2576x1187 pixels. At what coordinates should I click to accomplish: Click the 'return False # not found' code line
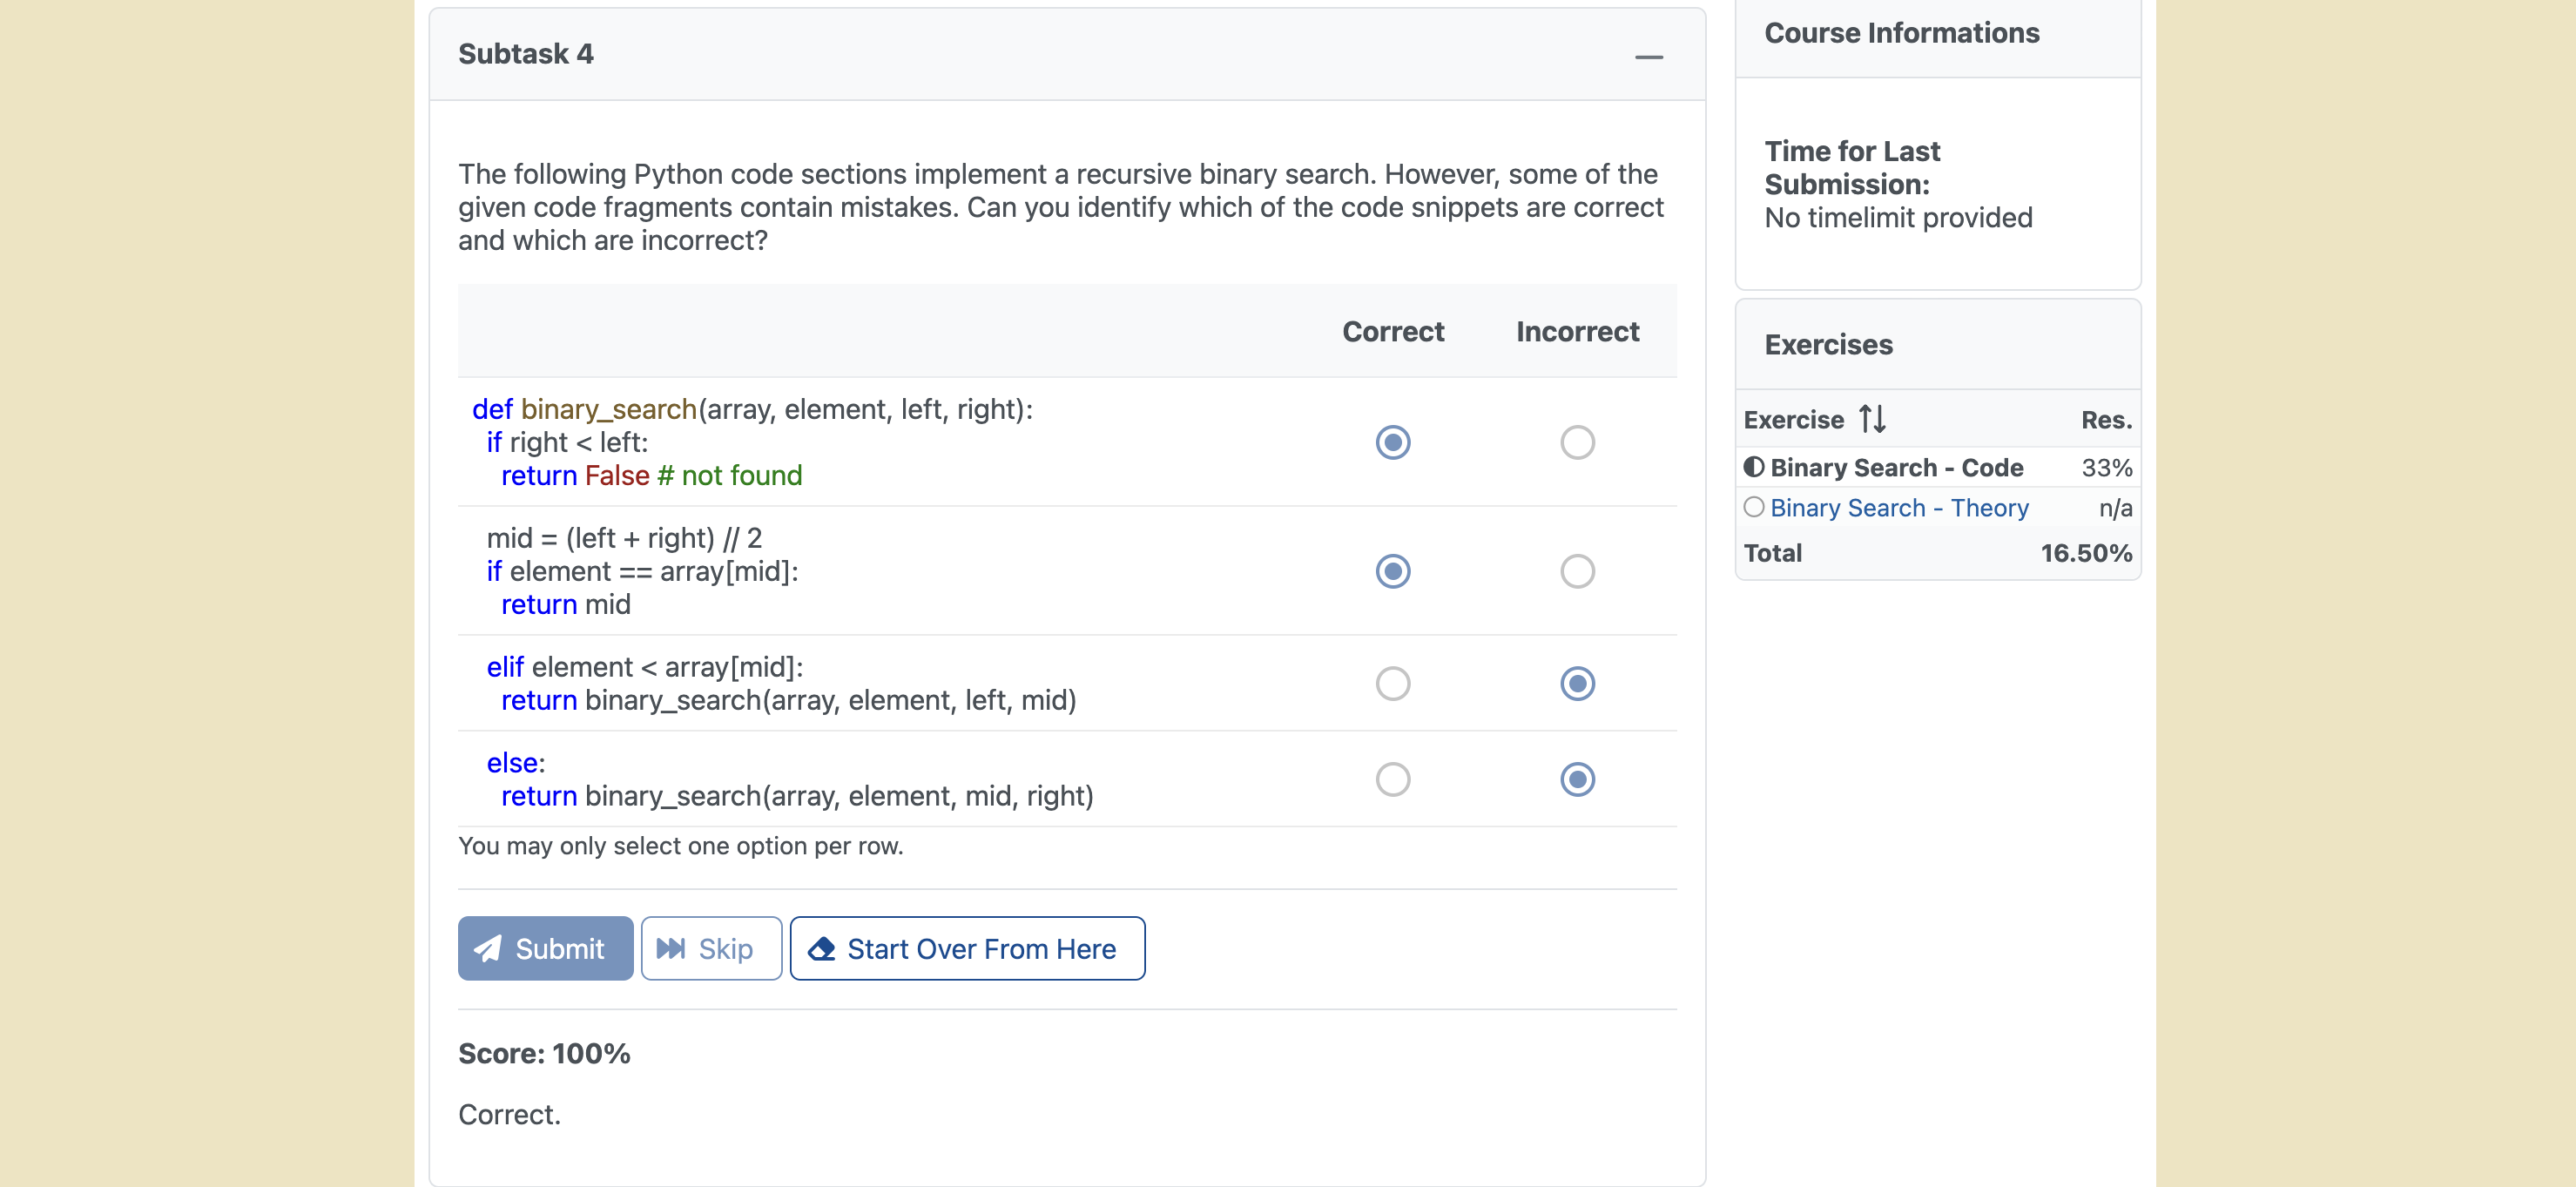[x=651, y=476]
